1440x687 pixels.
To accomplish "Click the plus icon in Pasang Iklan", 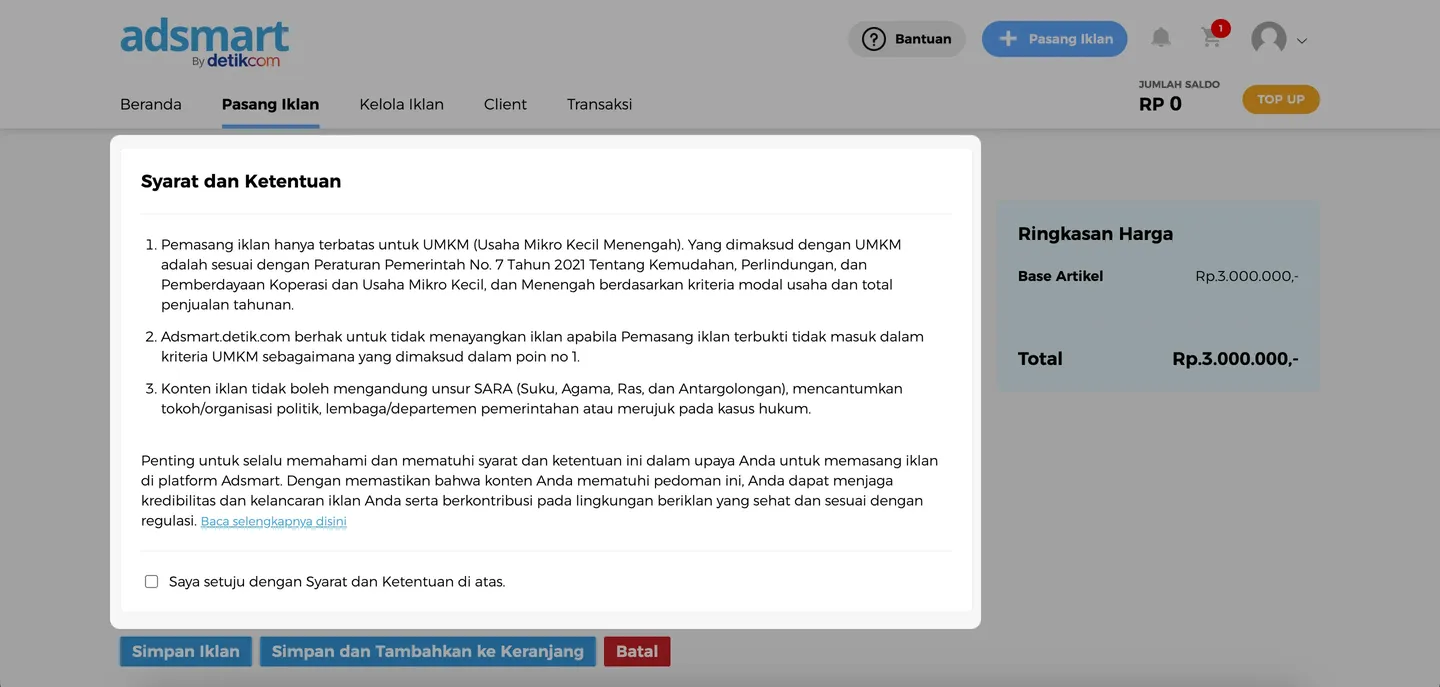I will pyautogui.click(x=1008, y=39).
